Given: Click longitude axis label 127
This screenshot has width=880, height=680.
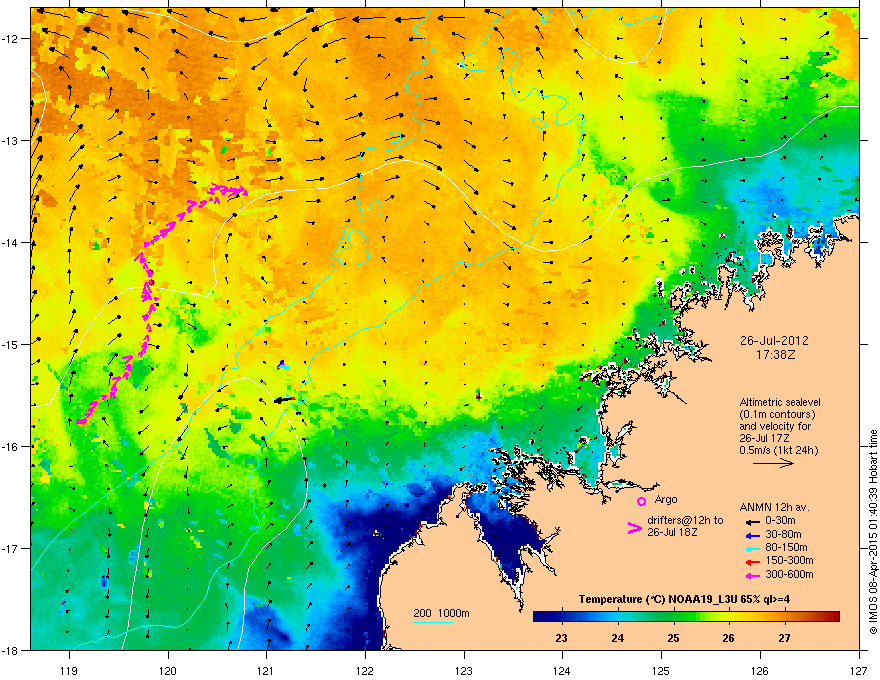Looking at the screenshot, I should coord(859,670).
